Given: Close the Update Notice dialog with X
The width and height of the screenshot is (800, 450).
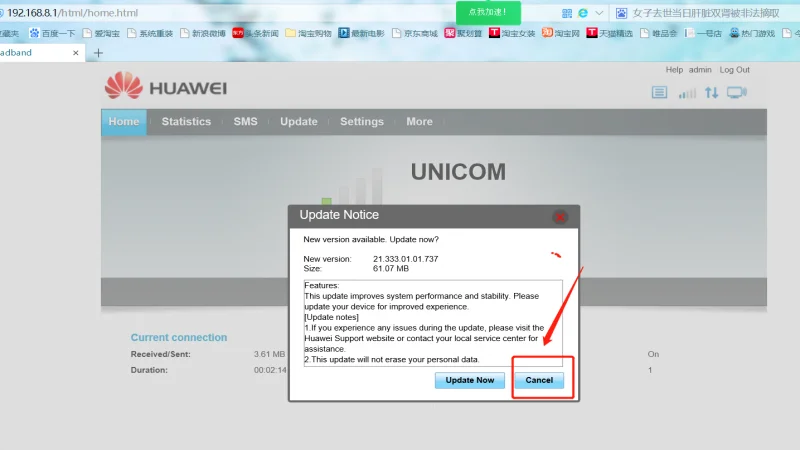Looking at the screenshot, I should [x=560, y=217].
